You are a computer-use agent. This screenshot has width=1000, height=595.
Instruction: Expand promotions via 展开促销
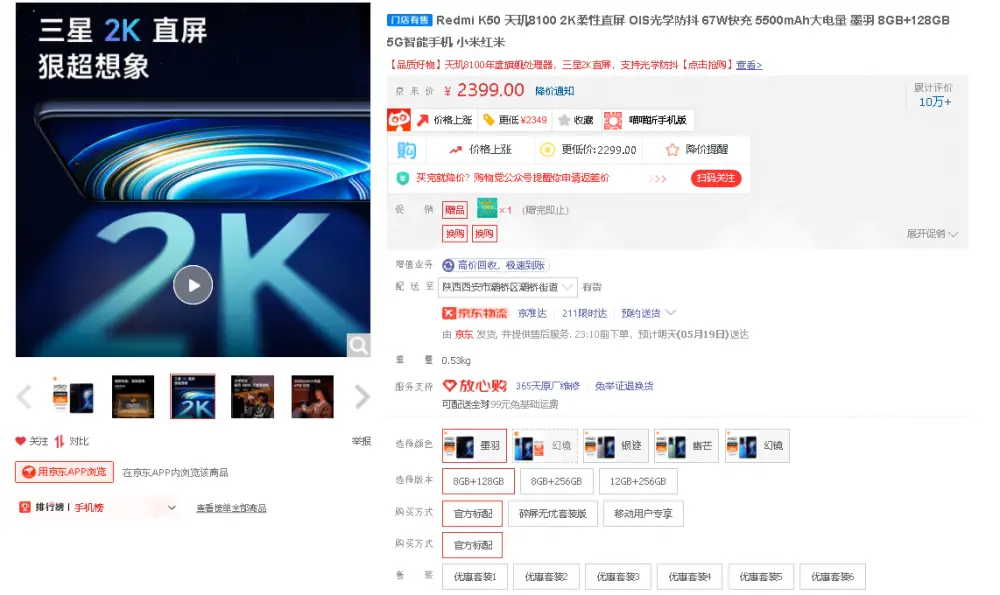coord(932,234)
